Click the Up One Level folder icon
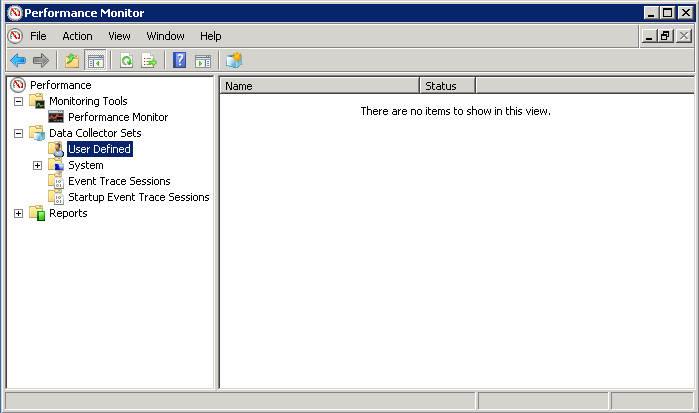This screenshot has height=413, width=699. [73, 61]
